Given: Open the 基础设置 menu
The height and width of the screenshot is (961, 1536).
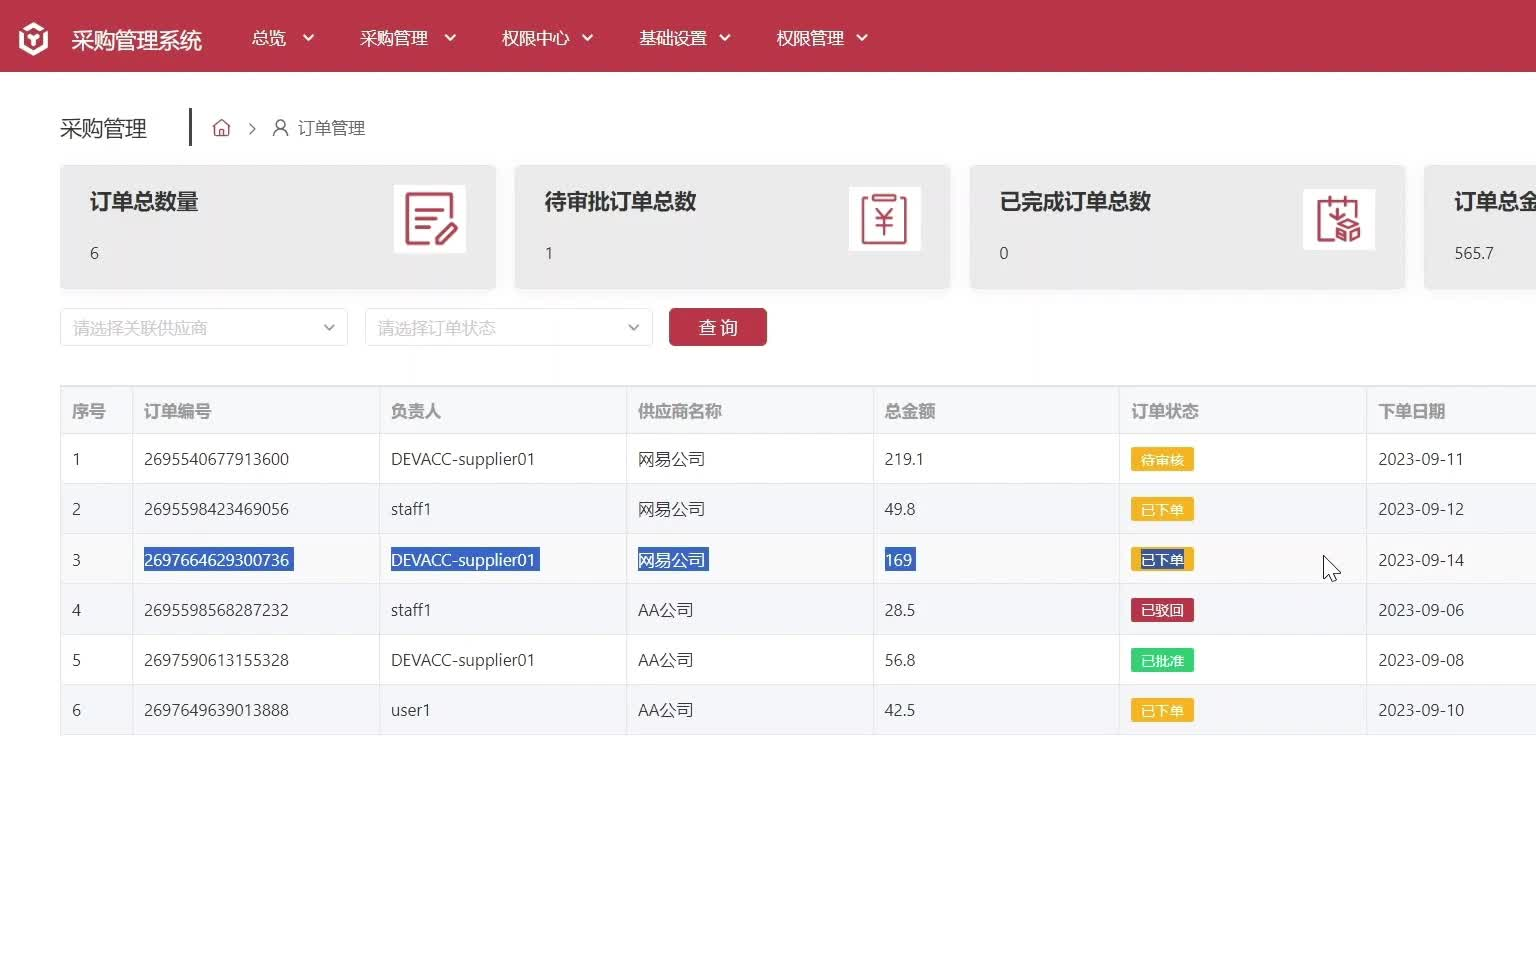Looking at the screenshot, I should click(685, 38).
